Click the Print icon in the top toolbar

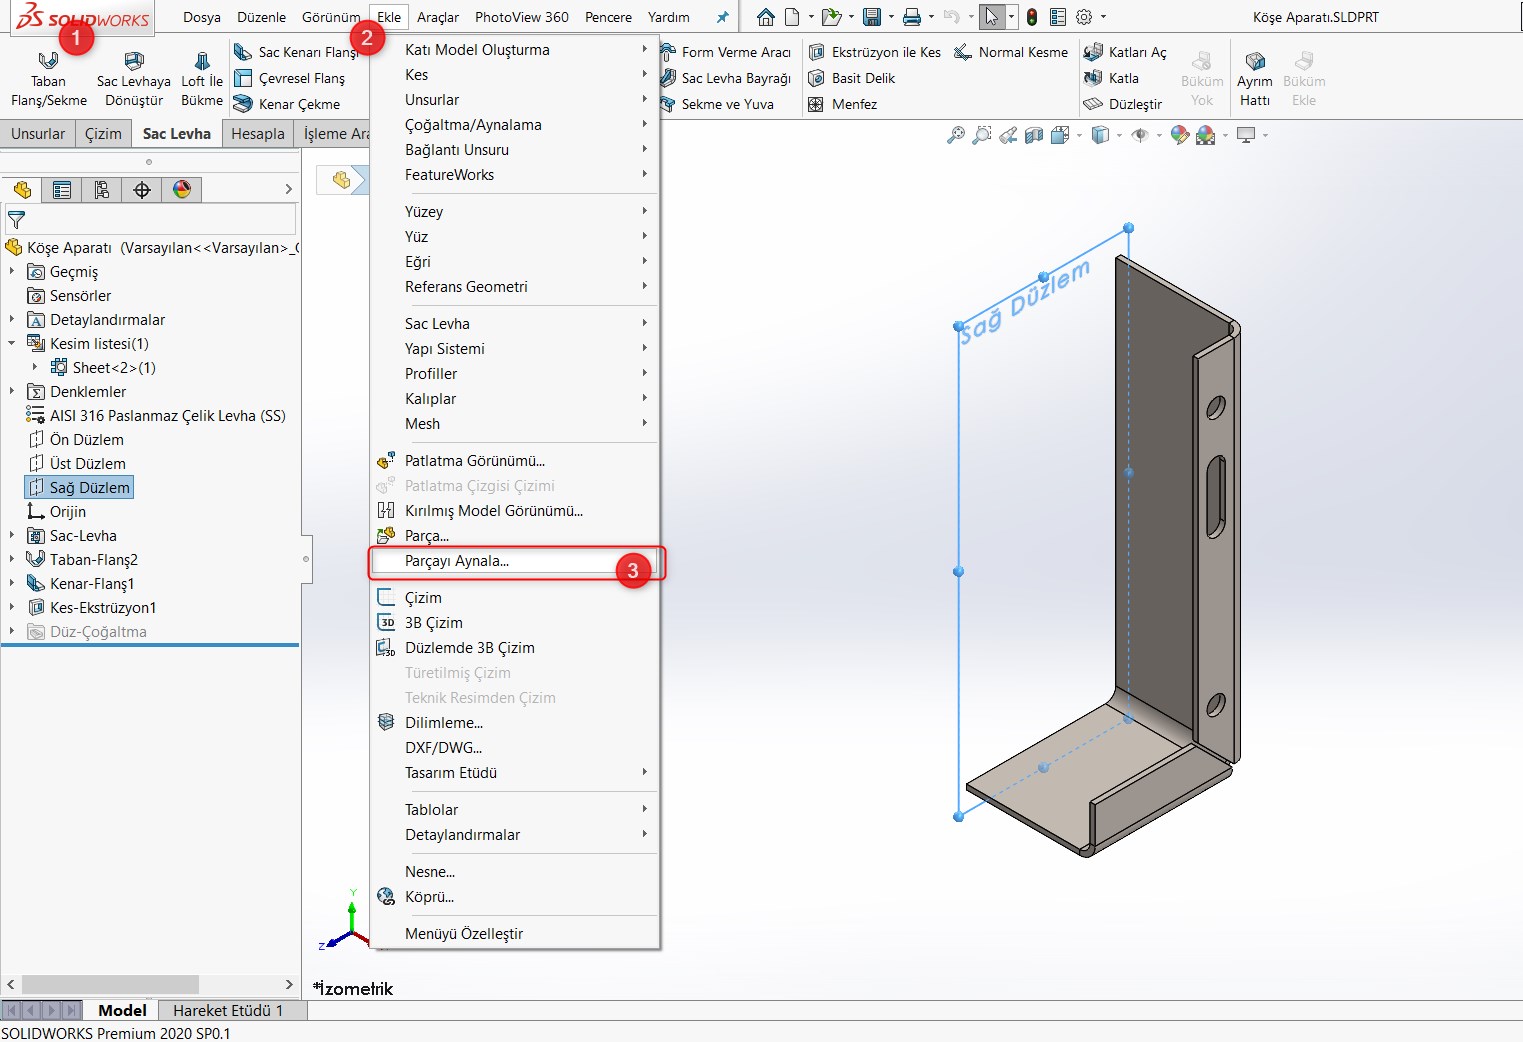[x=912, y=17]
